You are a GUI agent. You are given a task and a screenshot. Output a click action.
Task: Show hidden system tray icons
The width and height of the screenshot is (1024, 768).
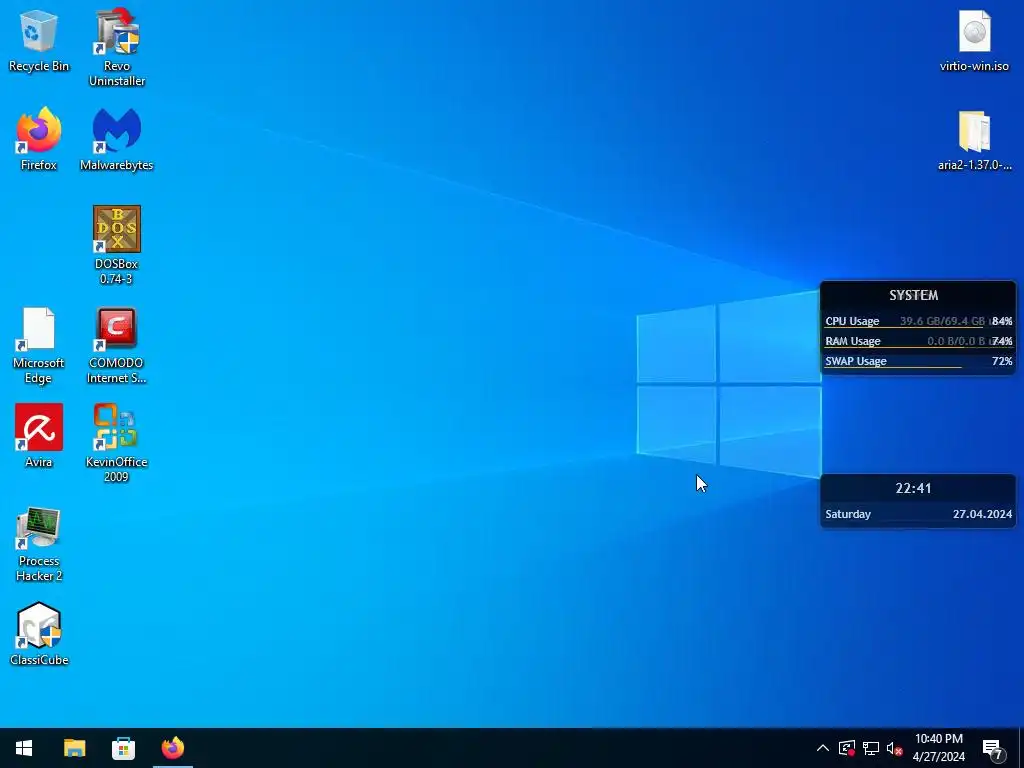(823, 748)
